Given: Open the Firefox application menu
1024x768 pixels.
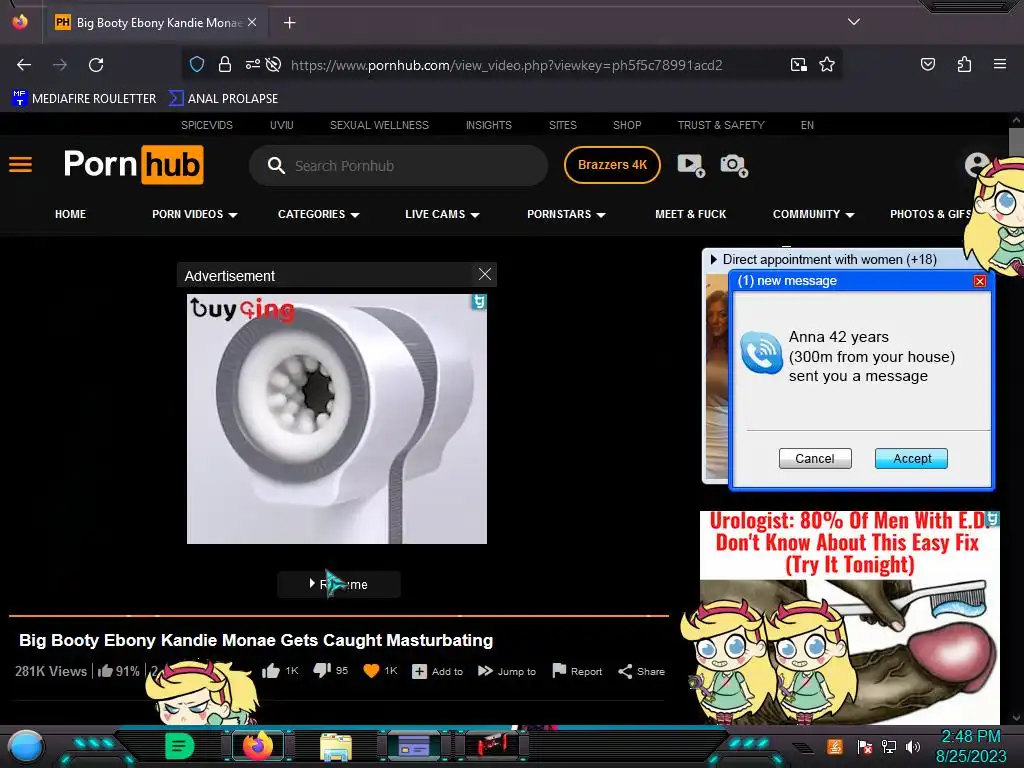Looking at the screenshot, I should [1000, 64].
